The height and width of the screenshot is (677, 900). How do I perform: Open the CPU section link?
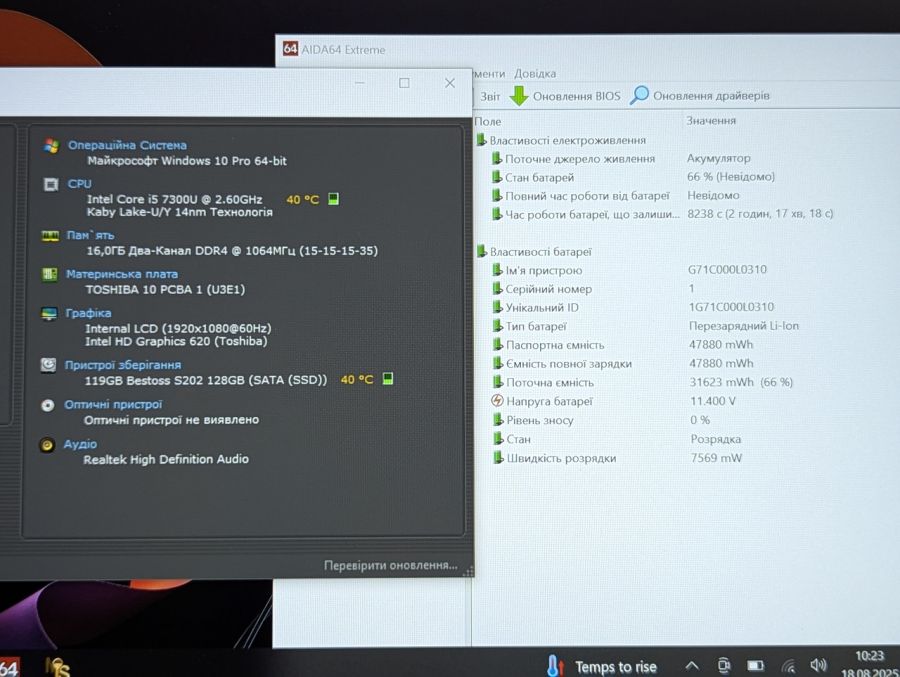pyautogui.click(x=80, y=184)
